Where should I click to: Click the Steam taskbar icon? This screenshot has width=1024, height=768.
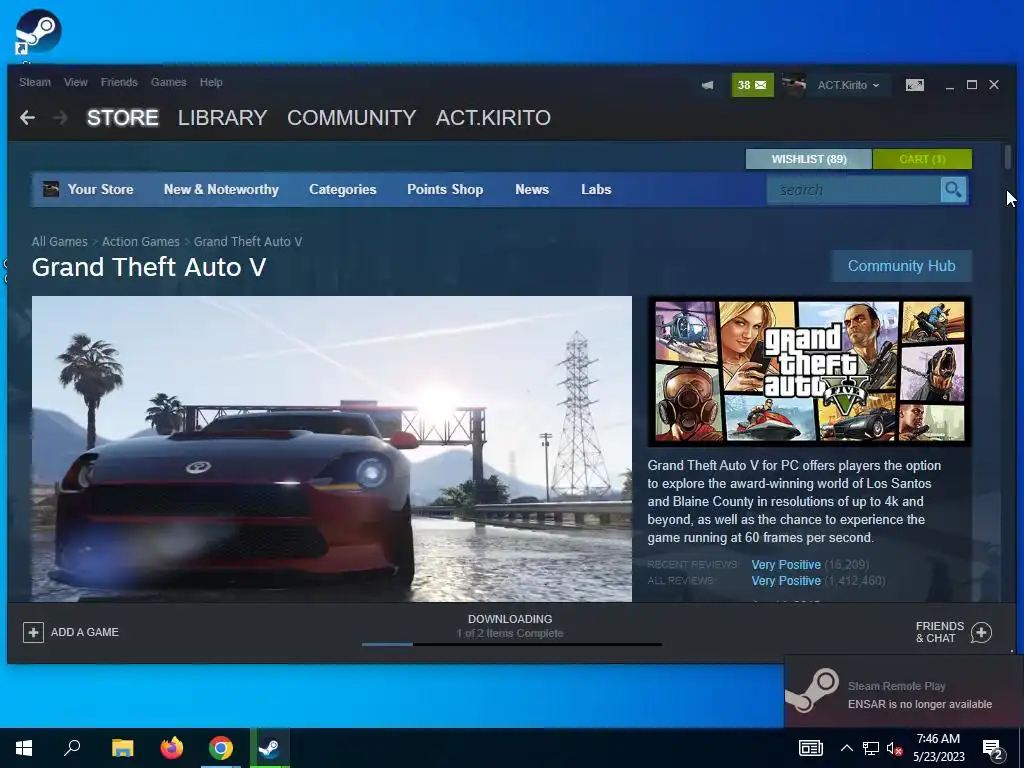pyautogui.click(x=269, y=748)
